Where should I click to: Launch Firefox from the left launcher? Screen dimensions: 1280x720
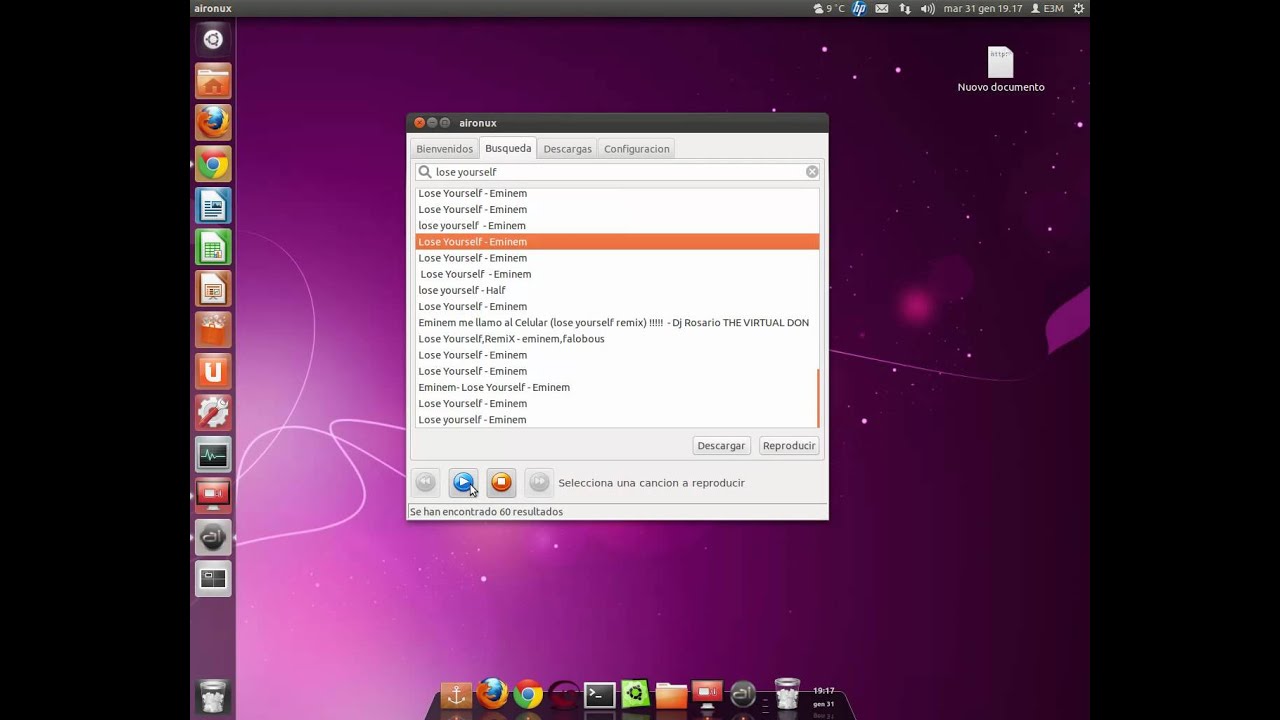213,123
